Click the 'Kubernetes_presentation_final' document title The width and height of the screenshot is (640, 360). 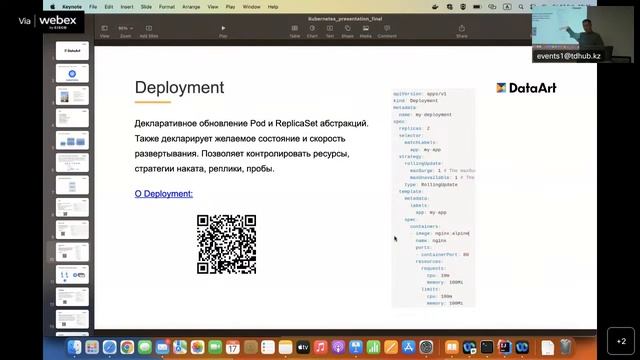pos(345,19)
